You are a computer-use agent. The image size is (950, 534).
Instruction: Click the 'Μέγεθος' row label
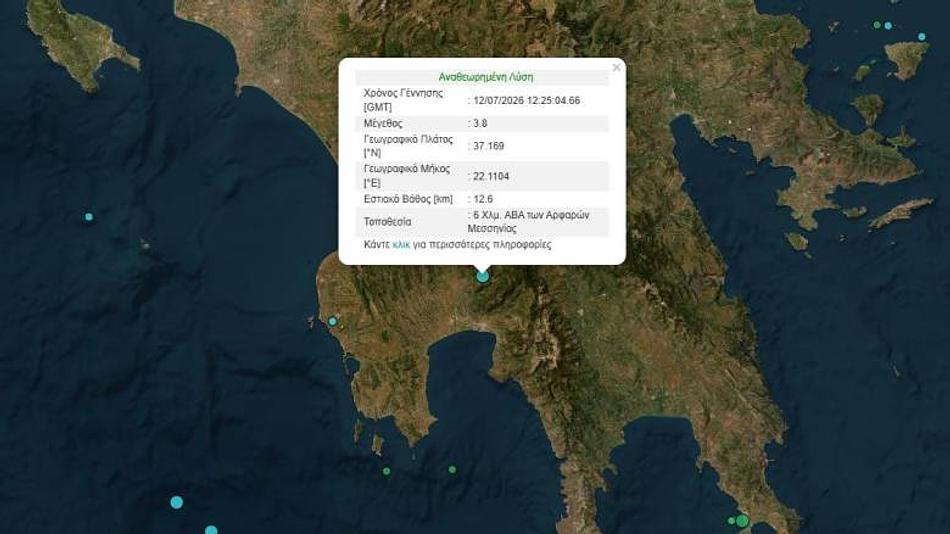tap(383, 123)
